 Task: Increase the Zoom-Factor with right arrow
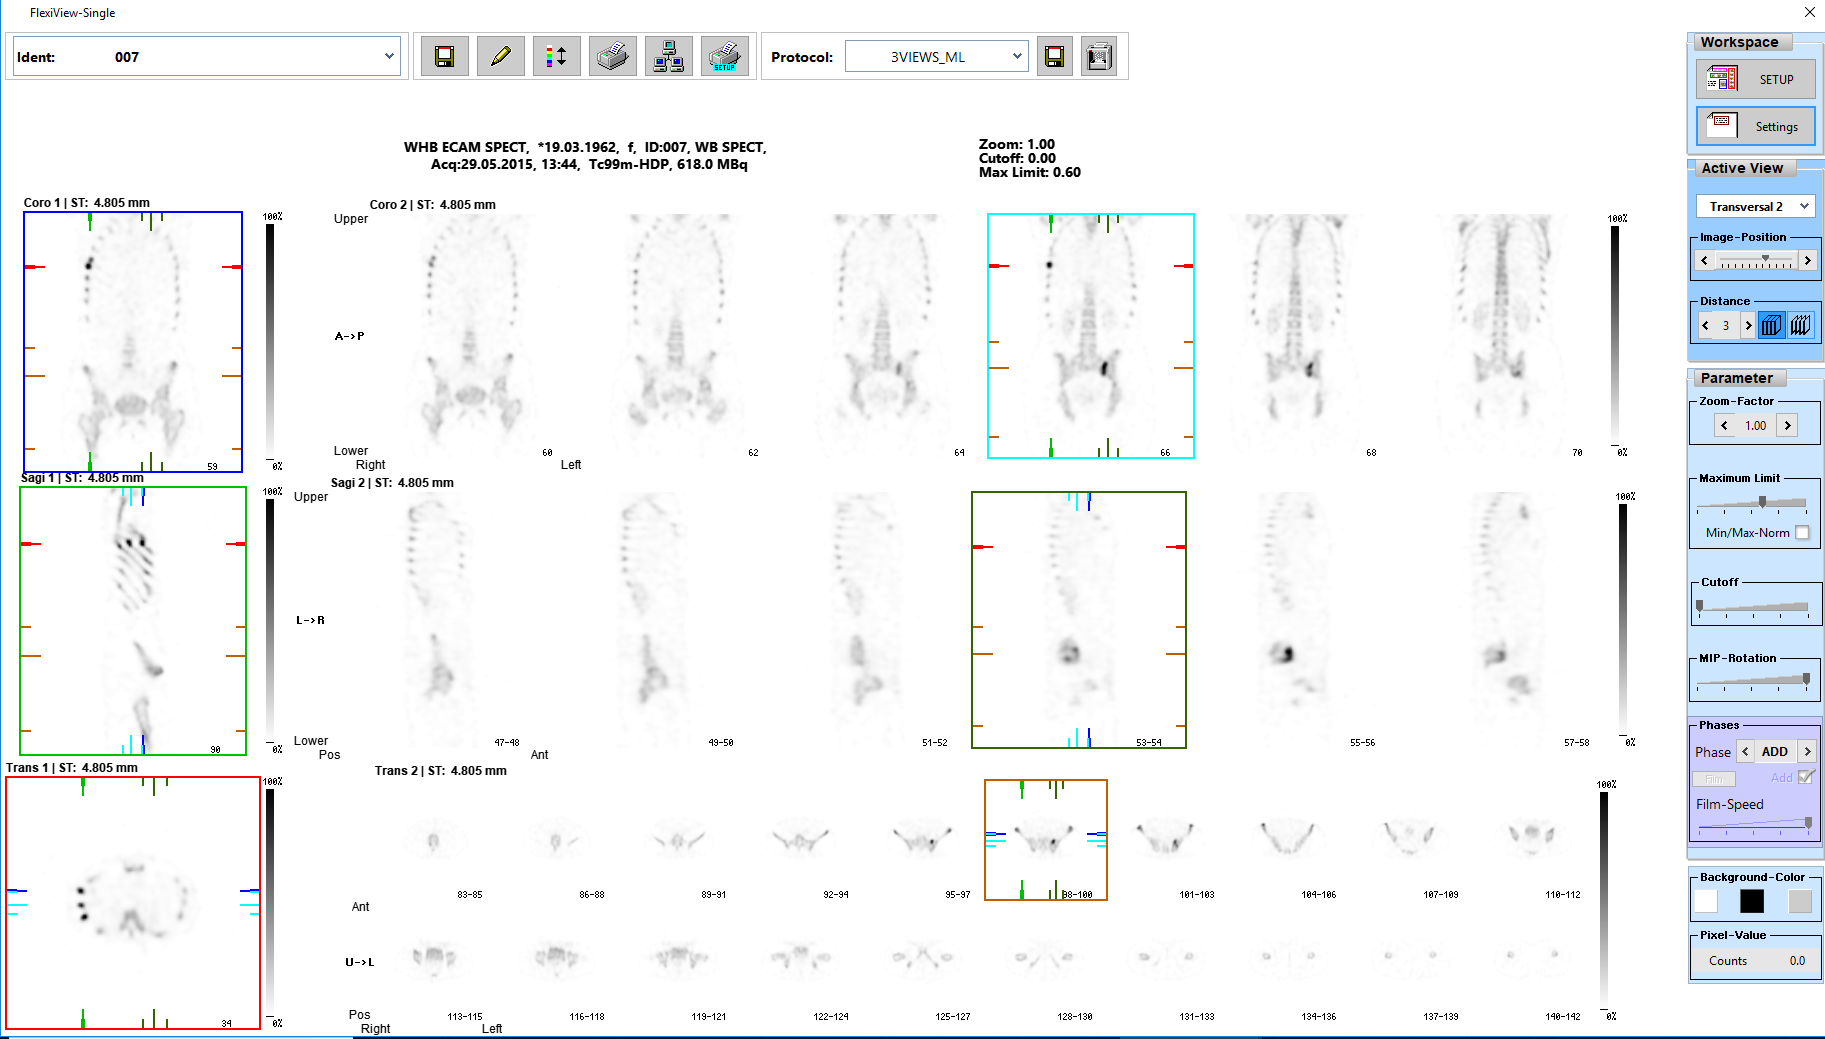tap(1788, 426)
